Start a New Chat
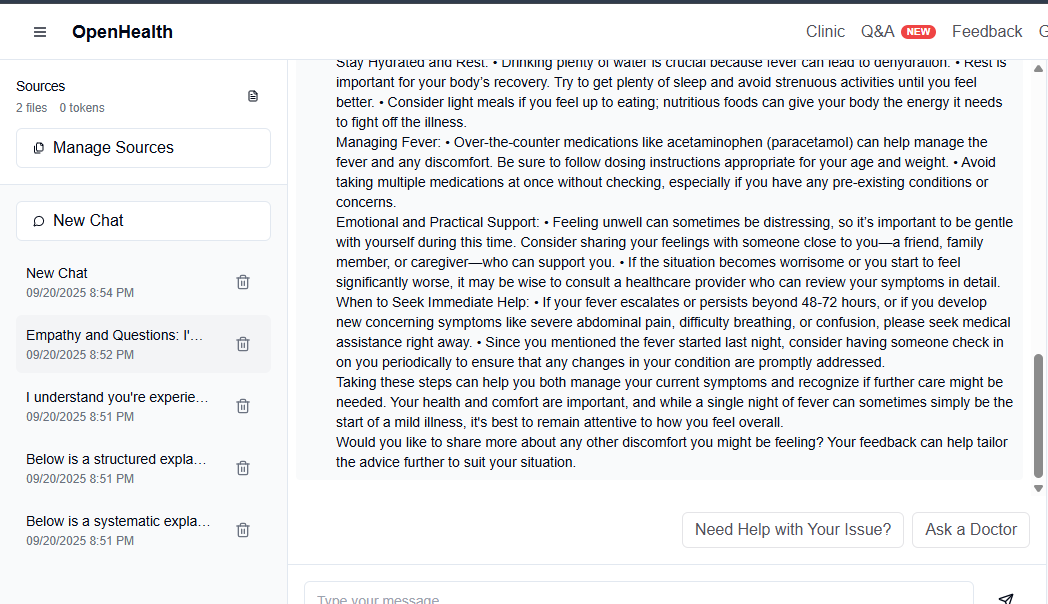Image resolution: width=1048 pixels, height=604 pixels. 144,221
